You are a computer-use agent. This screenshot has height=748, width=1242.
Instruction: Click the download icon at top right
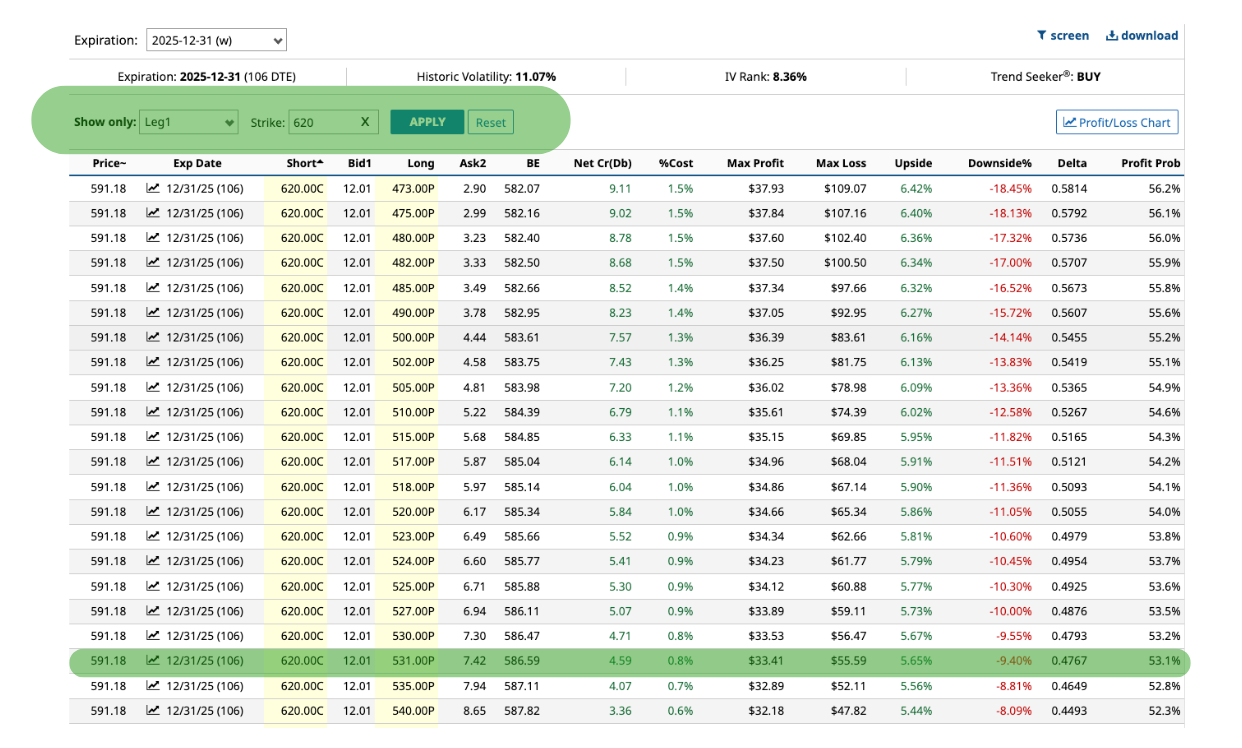pos(1111,35)
